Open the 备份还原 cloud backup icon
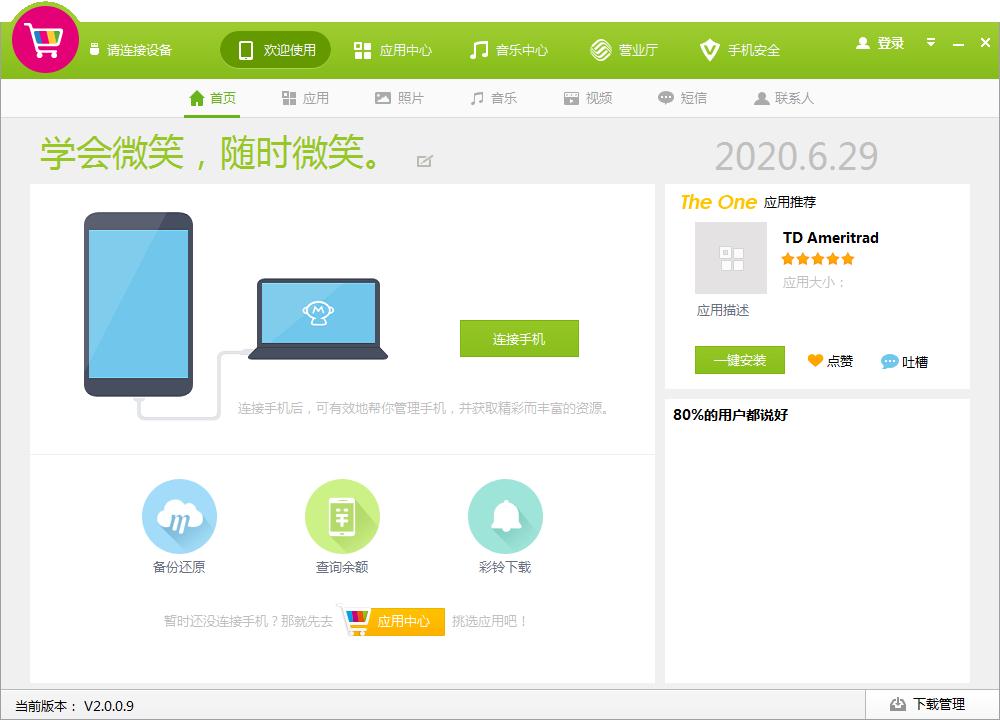 179,517
